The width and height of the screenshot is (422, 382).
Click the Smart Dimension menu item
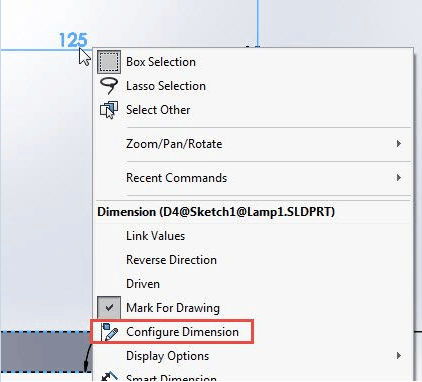pyautogui.click(x=171, y=378)
